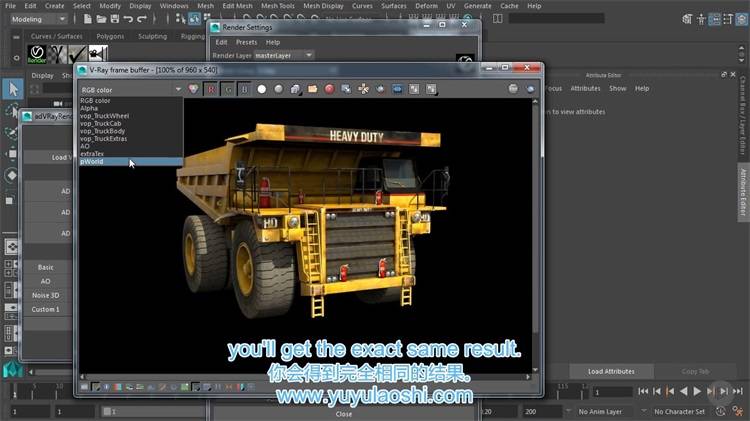Click the open image folder icon
Image resolution: width=750 pixels, height=421 pixels.
pyautogui.click(x=312, y=89)
